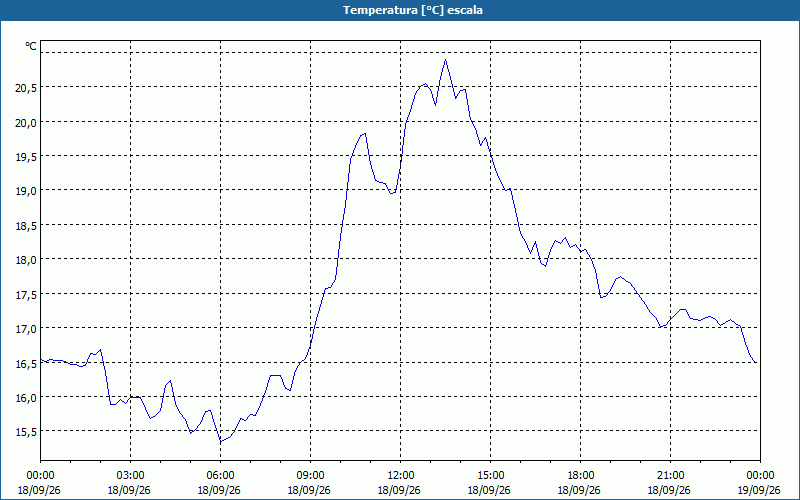Image resolution: width=800 pixels, height=500 pixels.
Task: Click the Temperatura [°C] escala title bar
Action: 400,10
